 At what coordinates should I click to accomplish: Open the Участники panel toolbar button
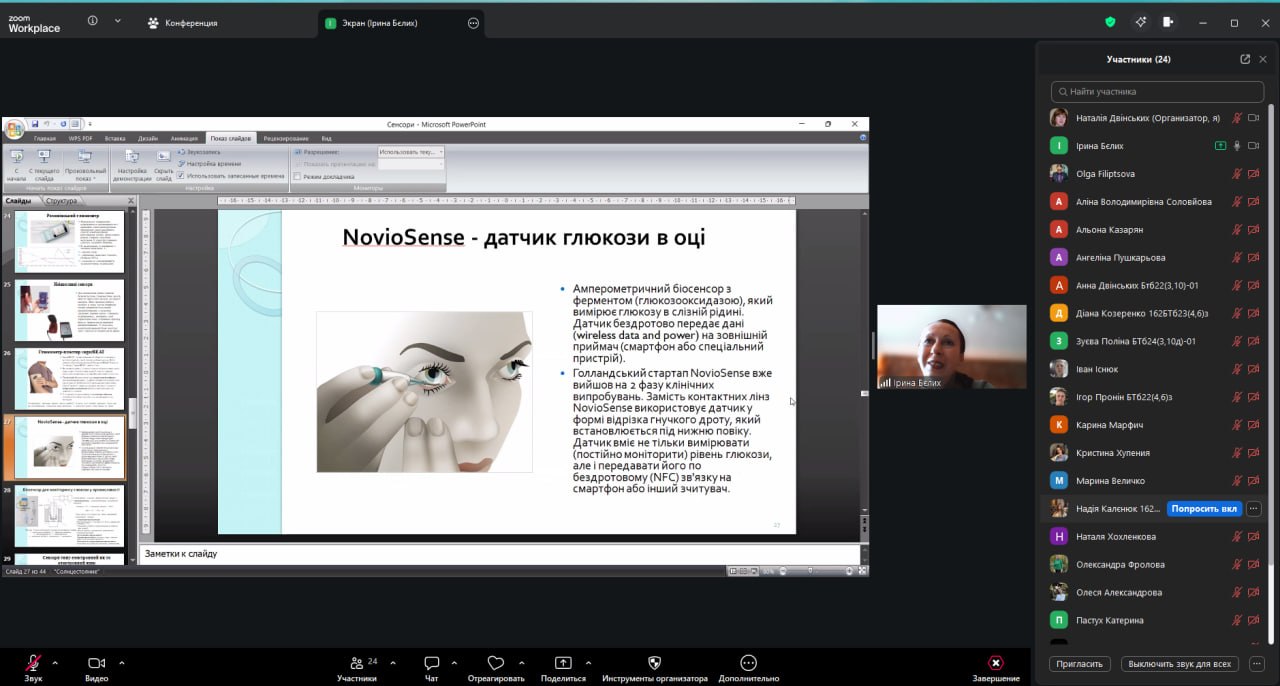pos(357,667)
